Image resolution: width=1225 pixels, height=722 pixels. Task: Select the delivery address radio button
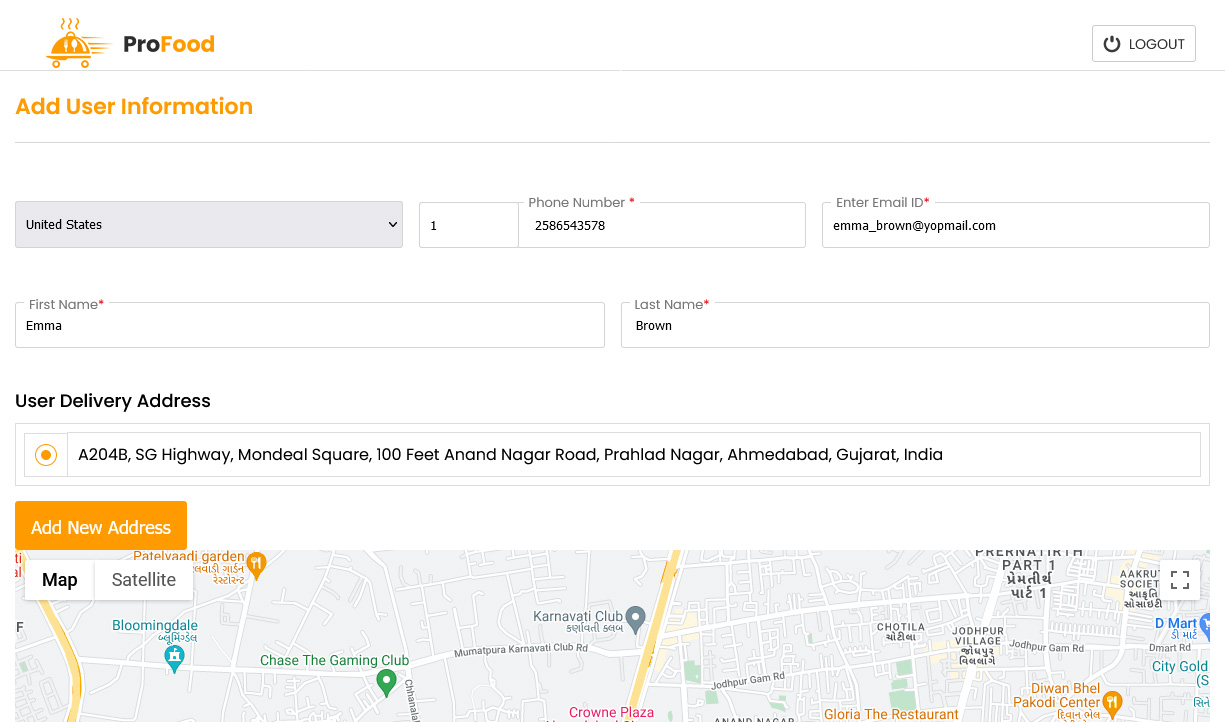click(46, 455)
